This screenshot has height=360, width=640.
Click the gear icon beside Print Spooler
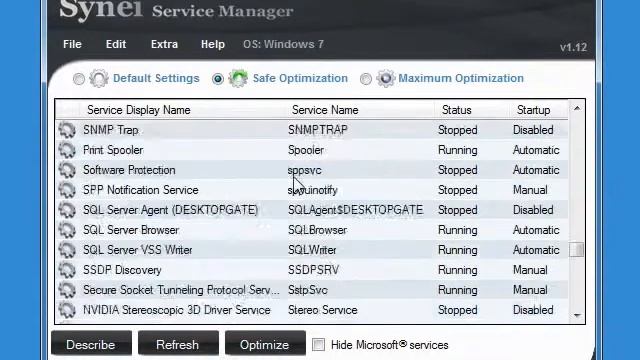point(67,150)
